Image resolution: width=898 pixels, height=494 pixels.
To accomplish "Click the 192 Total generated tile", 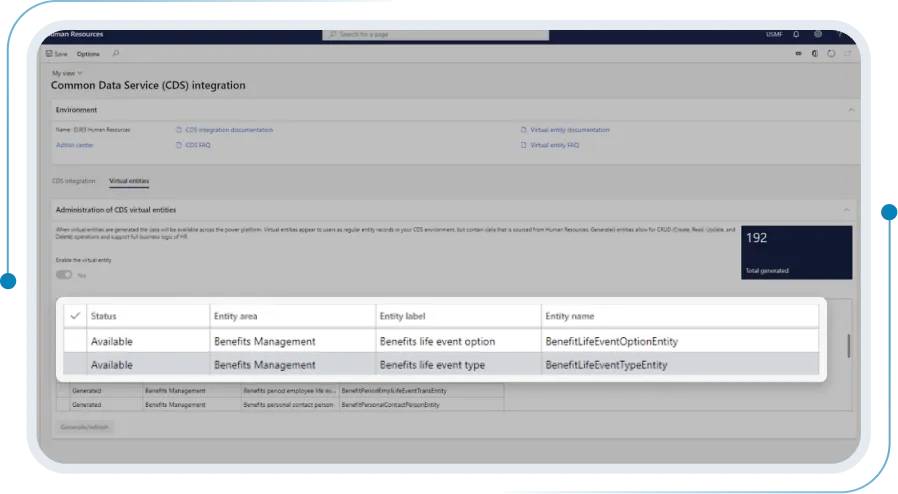I will pyautogui.click(x=796, y=252).
